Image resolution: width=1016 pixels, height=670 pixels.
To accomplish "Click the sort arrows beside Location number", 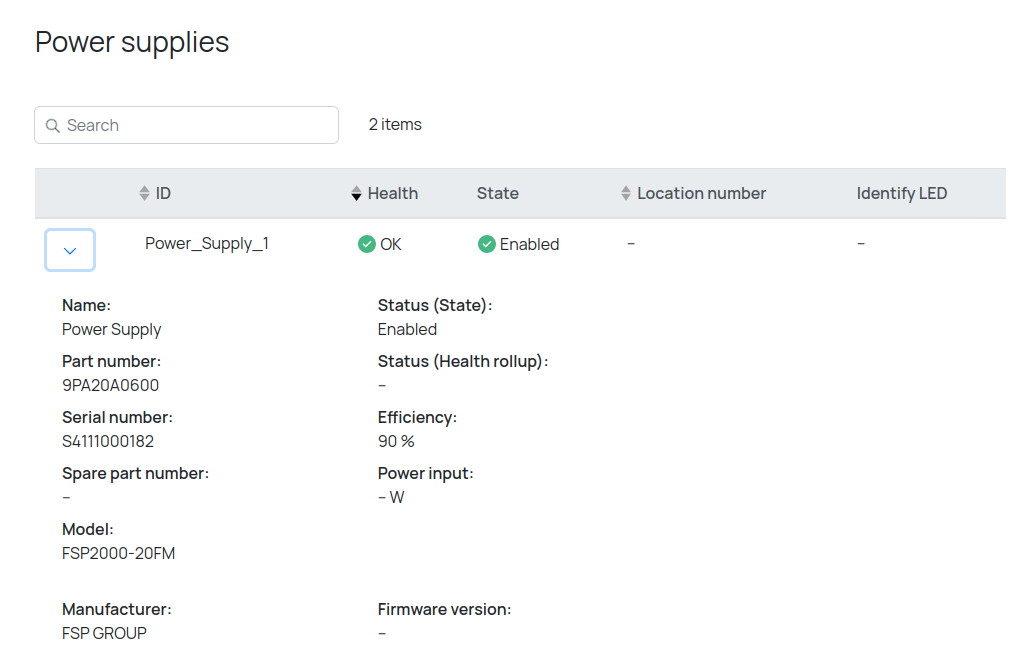I will (x=626, y=193).
